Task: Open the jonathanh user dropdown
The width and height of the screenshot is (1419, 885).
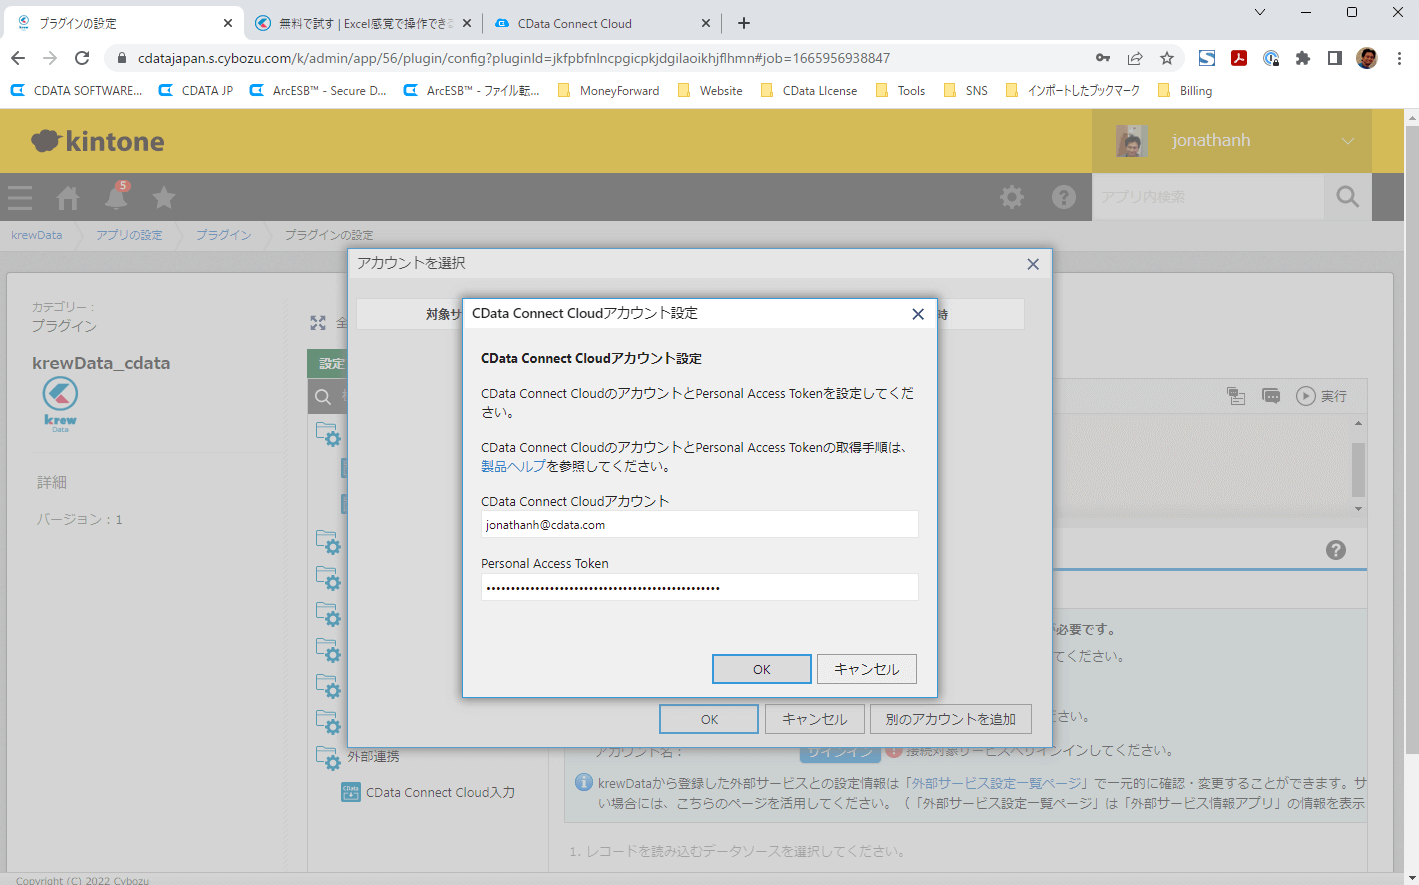Action: coord(1232,141)
